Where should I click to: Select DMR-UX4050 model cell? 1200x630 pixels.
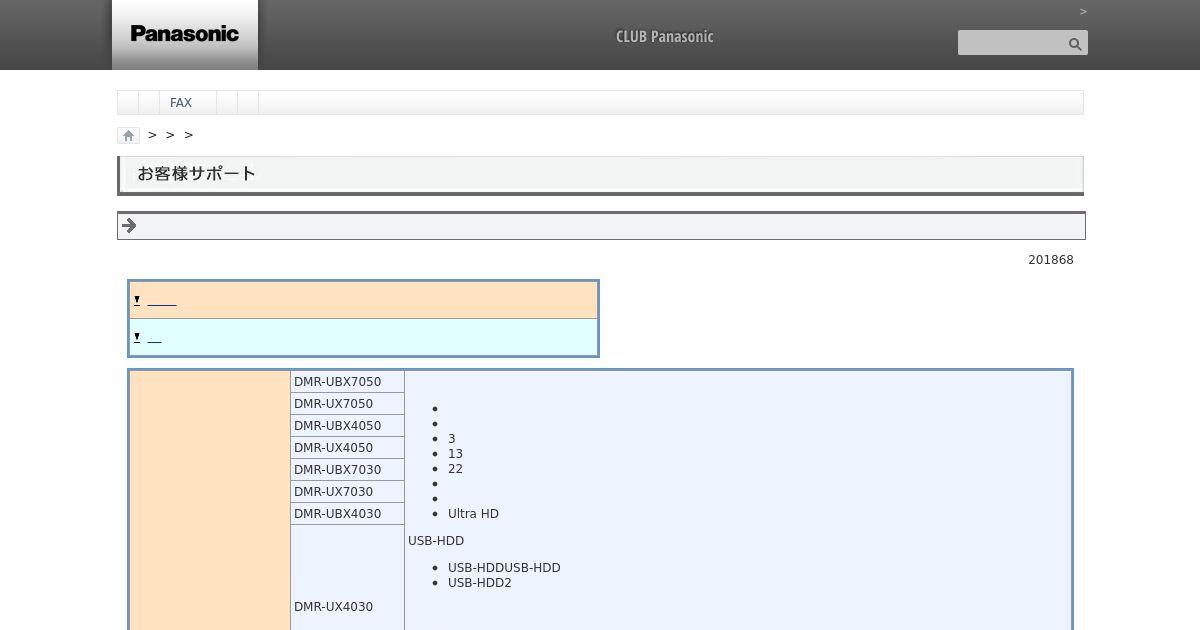coord(347,447)
